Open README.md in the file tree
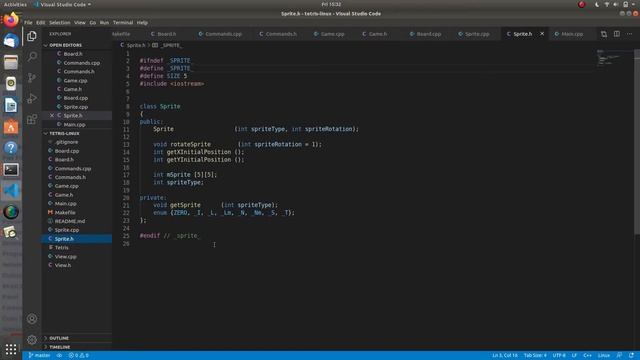 (70, 221)
